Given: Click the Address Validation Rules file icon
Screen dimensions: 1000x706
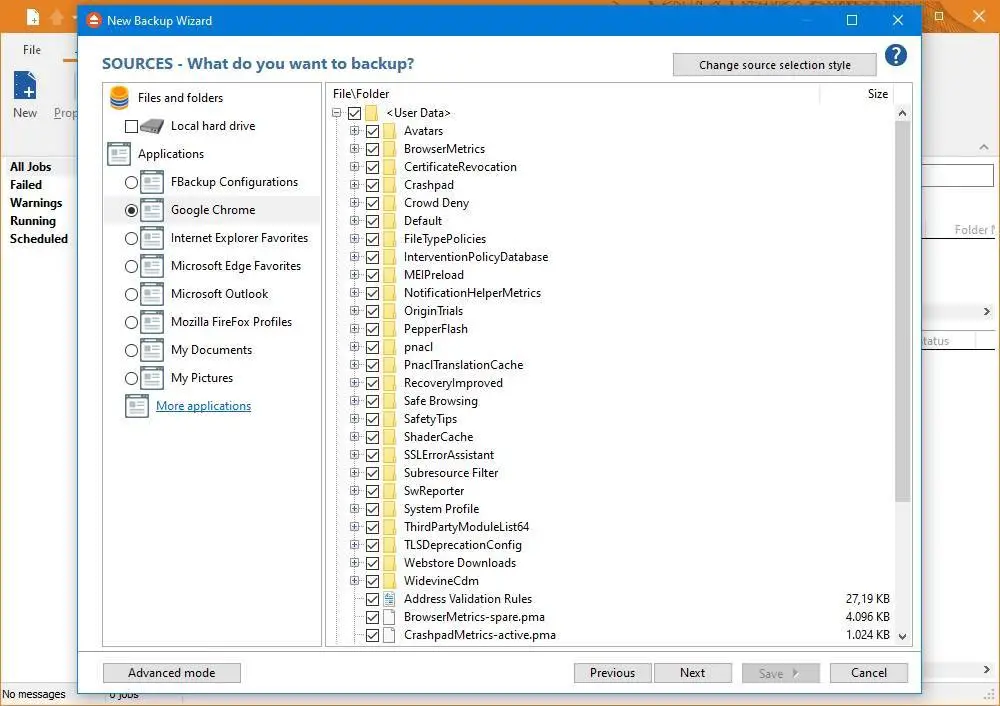Looking at the screenshot, I should click(389, 599).
